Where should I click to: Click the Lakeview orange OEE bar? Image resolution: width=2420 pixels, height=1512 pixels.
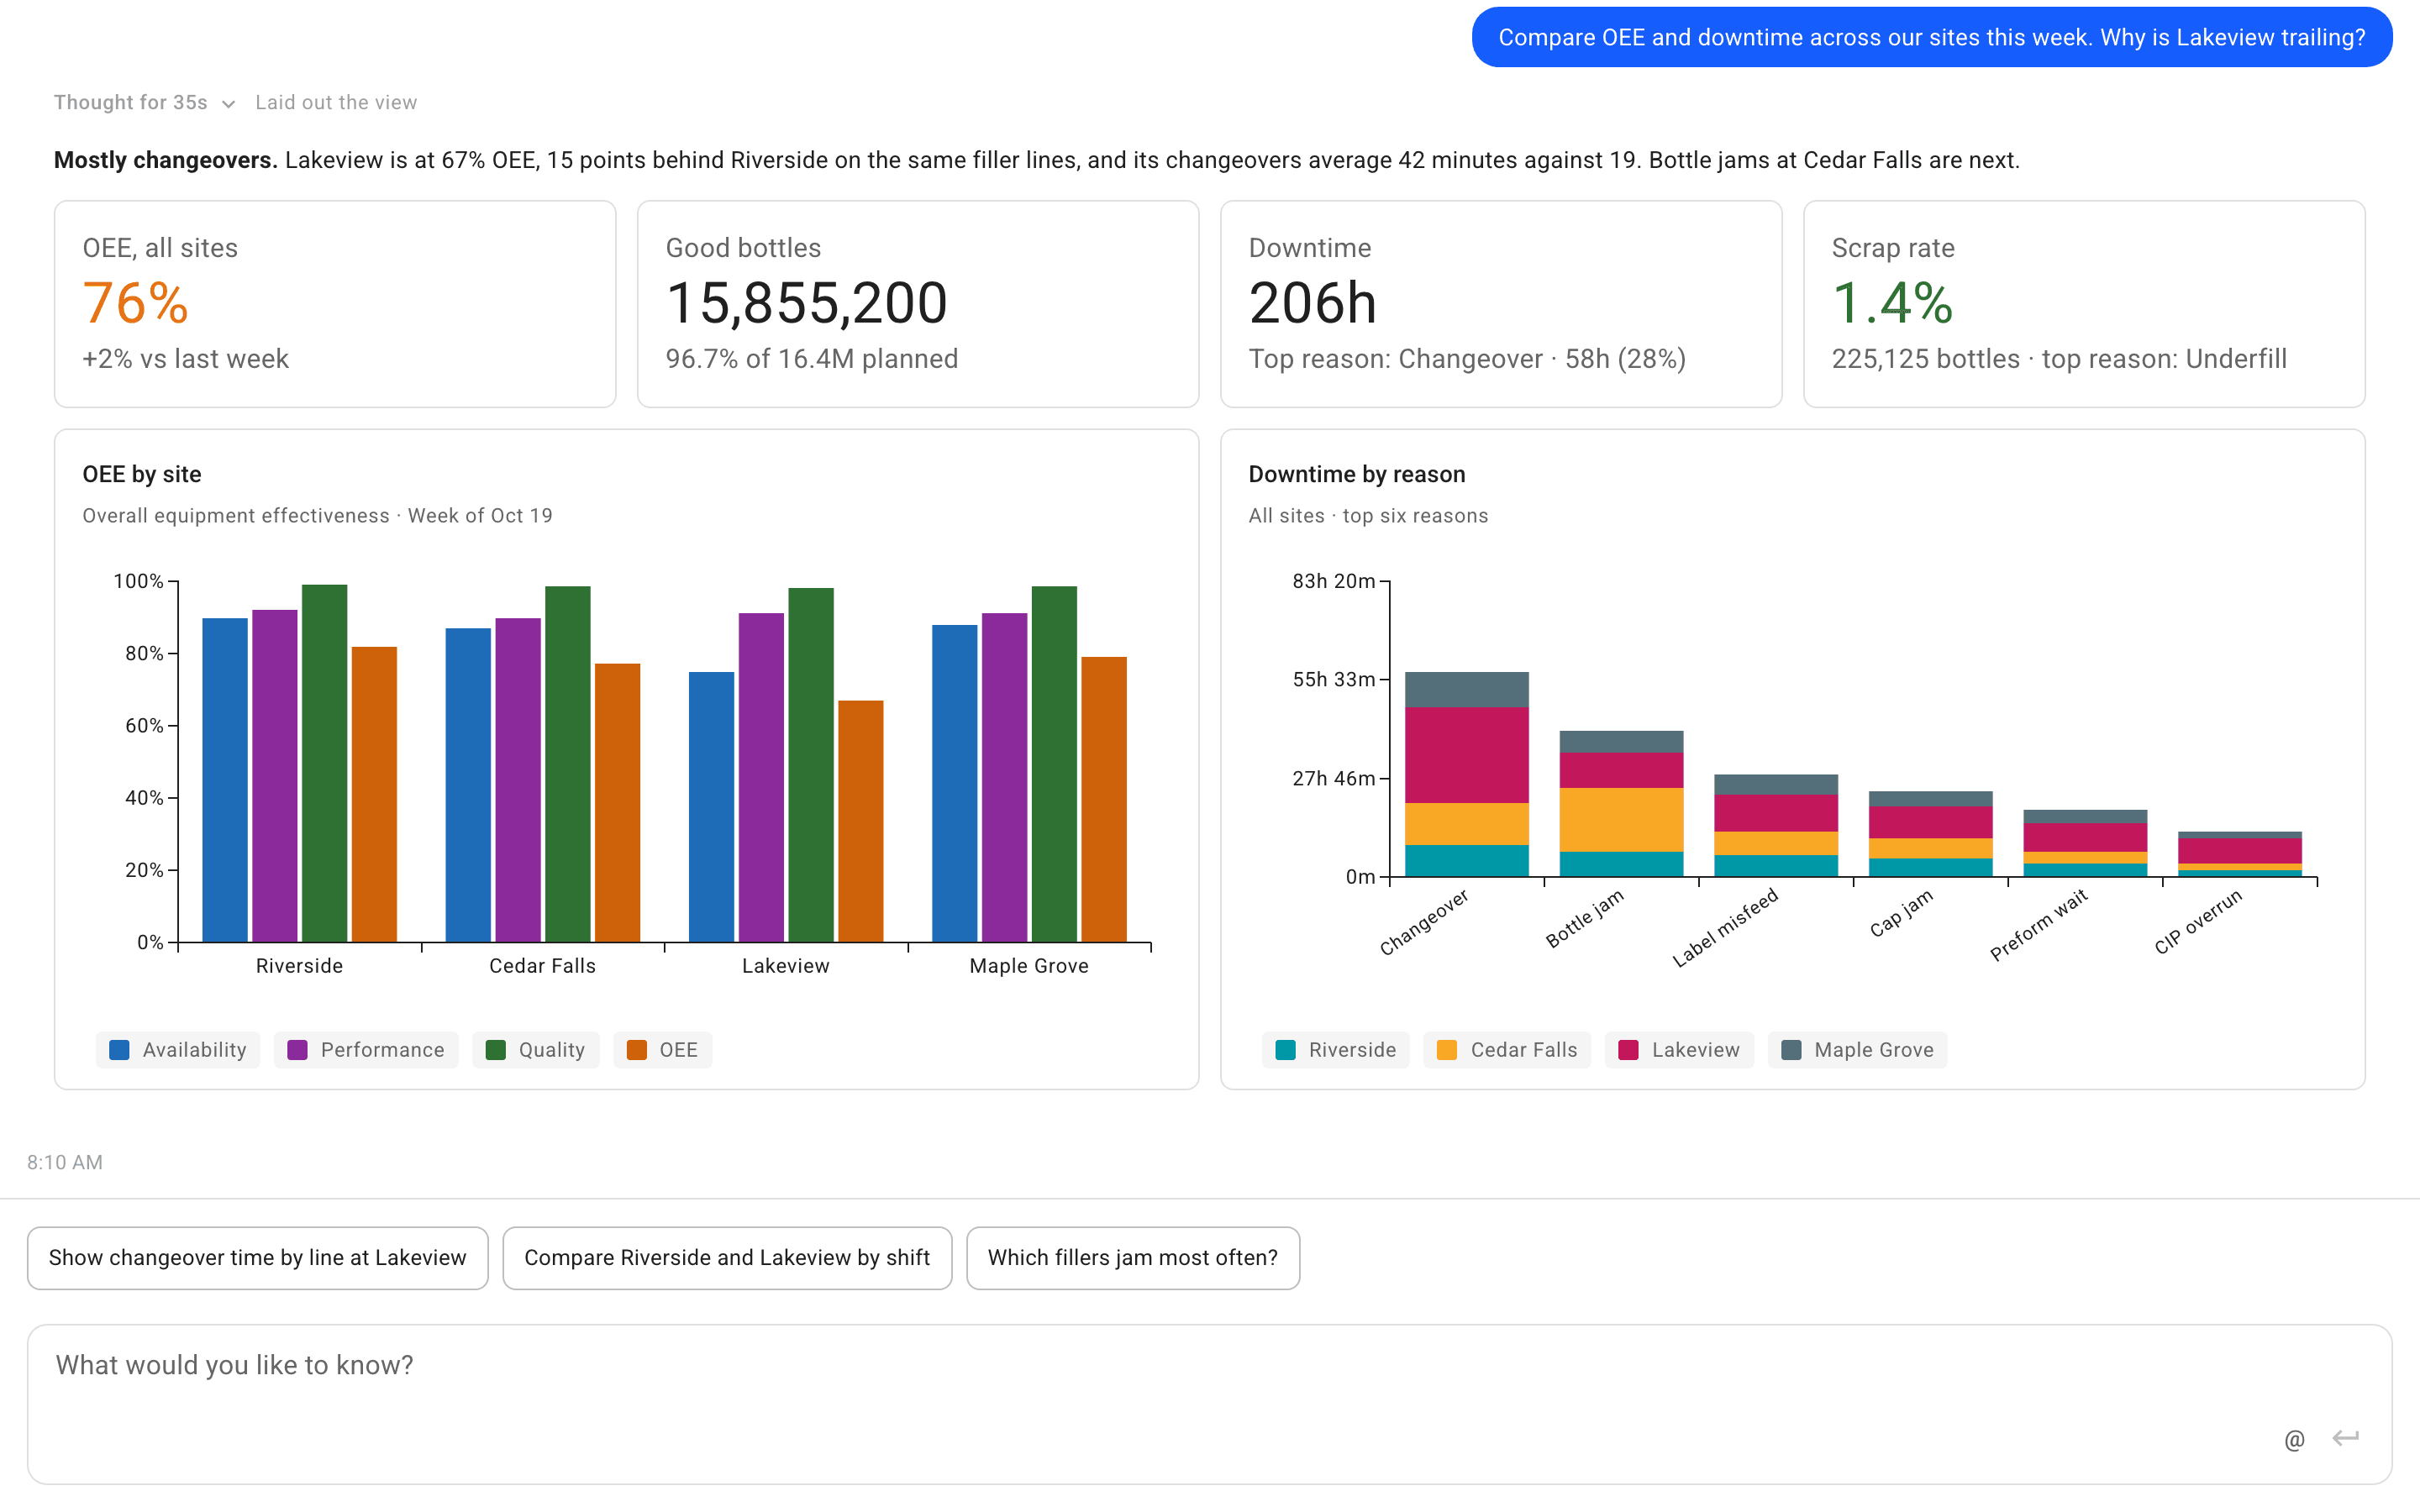pos(860,821)
